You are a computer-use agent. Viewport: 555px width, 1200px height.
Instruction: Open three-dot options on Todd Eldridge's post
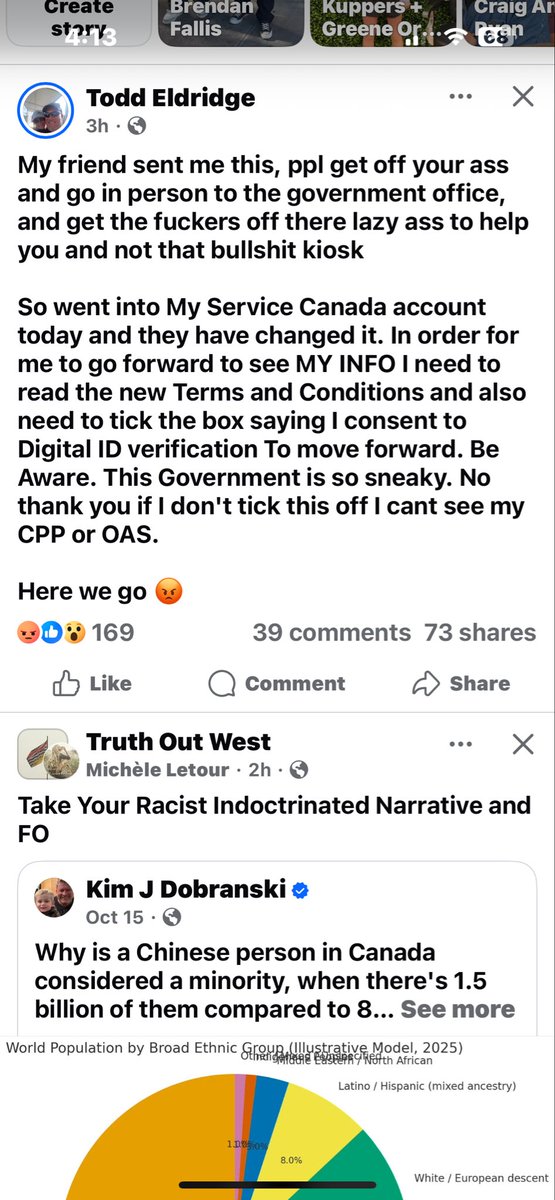click(460, 97)
